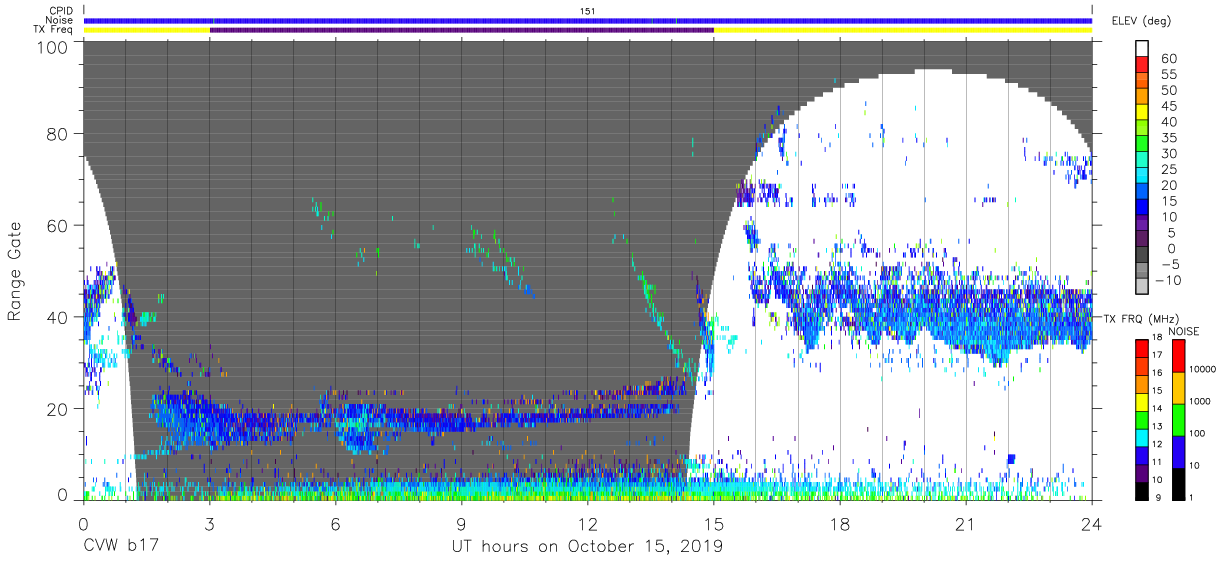The height and width of the screenshot is (567, 1228).
Task: Pick the light grey bottom ELEV colorbar segment
Action: tap(1143, 288)
